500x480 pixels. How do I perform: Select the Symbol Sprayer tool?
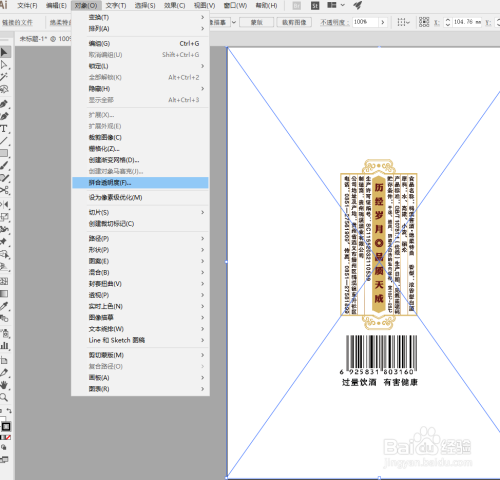(x=4, y=333)
